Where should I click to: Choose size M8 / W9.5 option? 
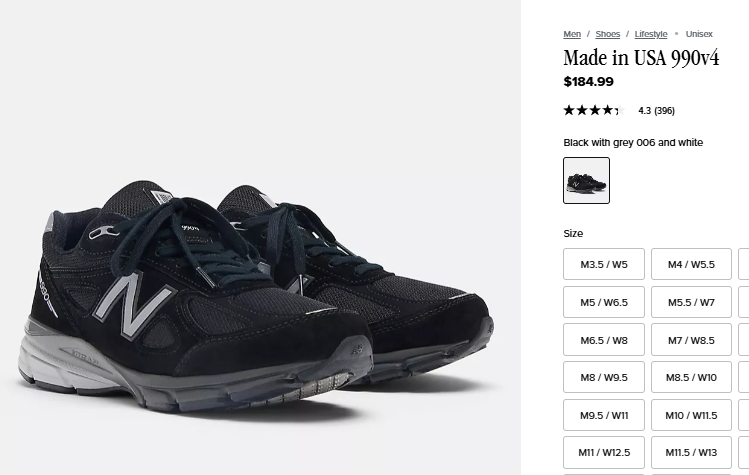(x=604, y=377)
